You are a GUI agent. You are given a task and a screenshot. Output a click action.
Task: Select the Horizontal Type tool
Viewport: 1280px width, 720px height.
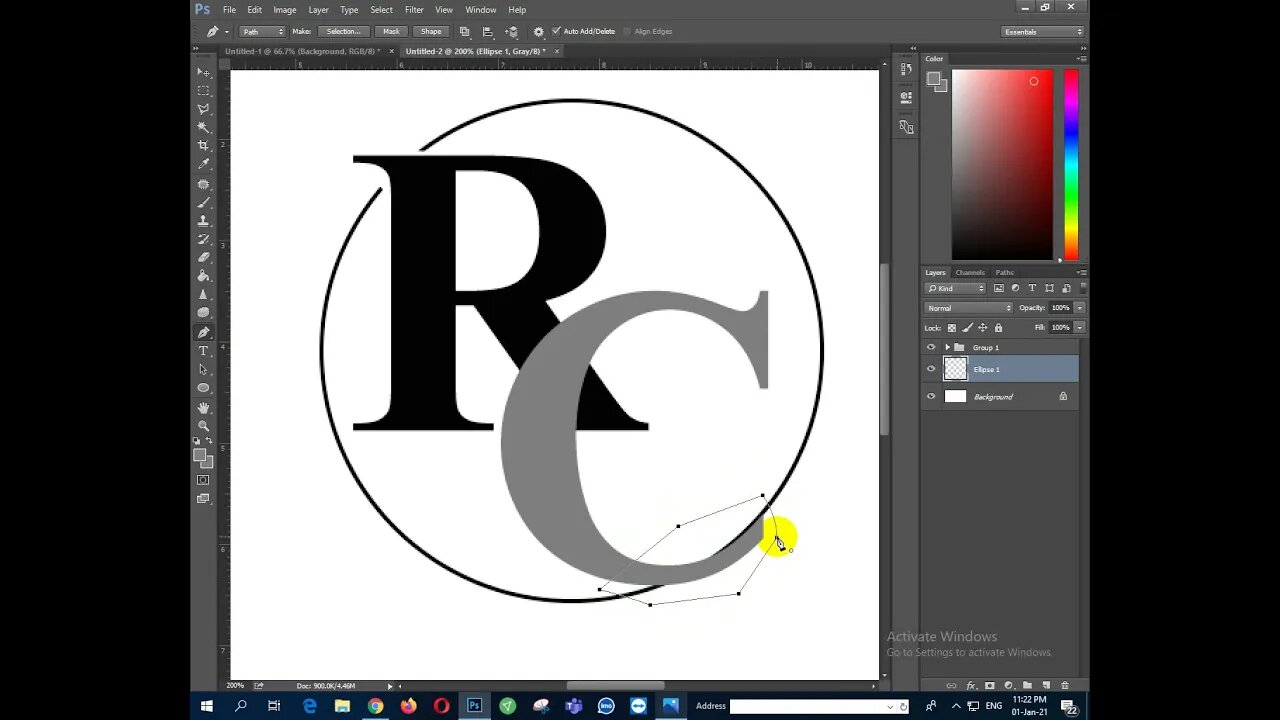(x=204, y=351)
